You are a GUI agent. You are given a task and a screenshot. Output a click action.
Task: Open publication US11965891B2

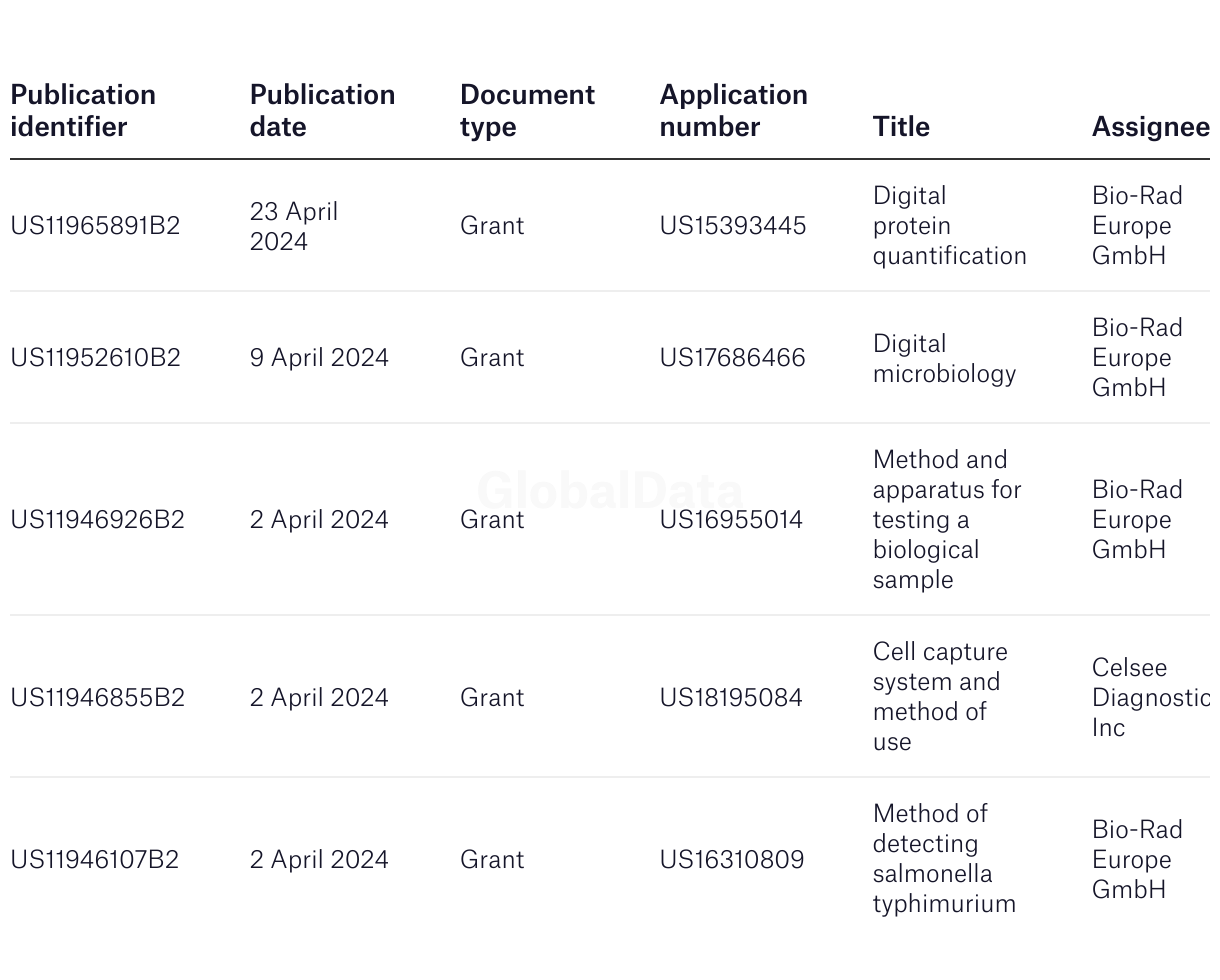95,226
